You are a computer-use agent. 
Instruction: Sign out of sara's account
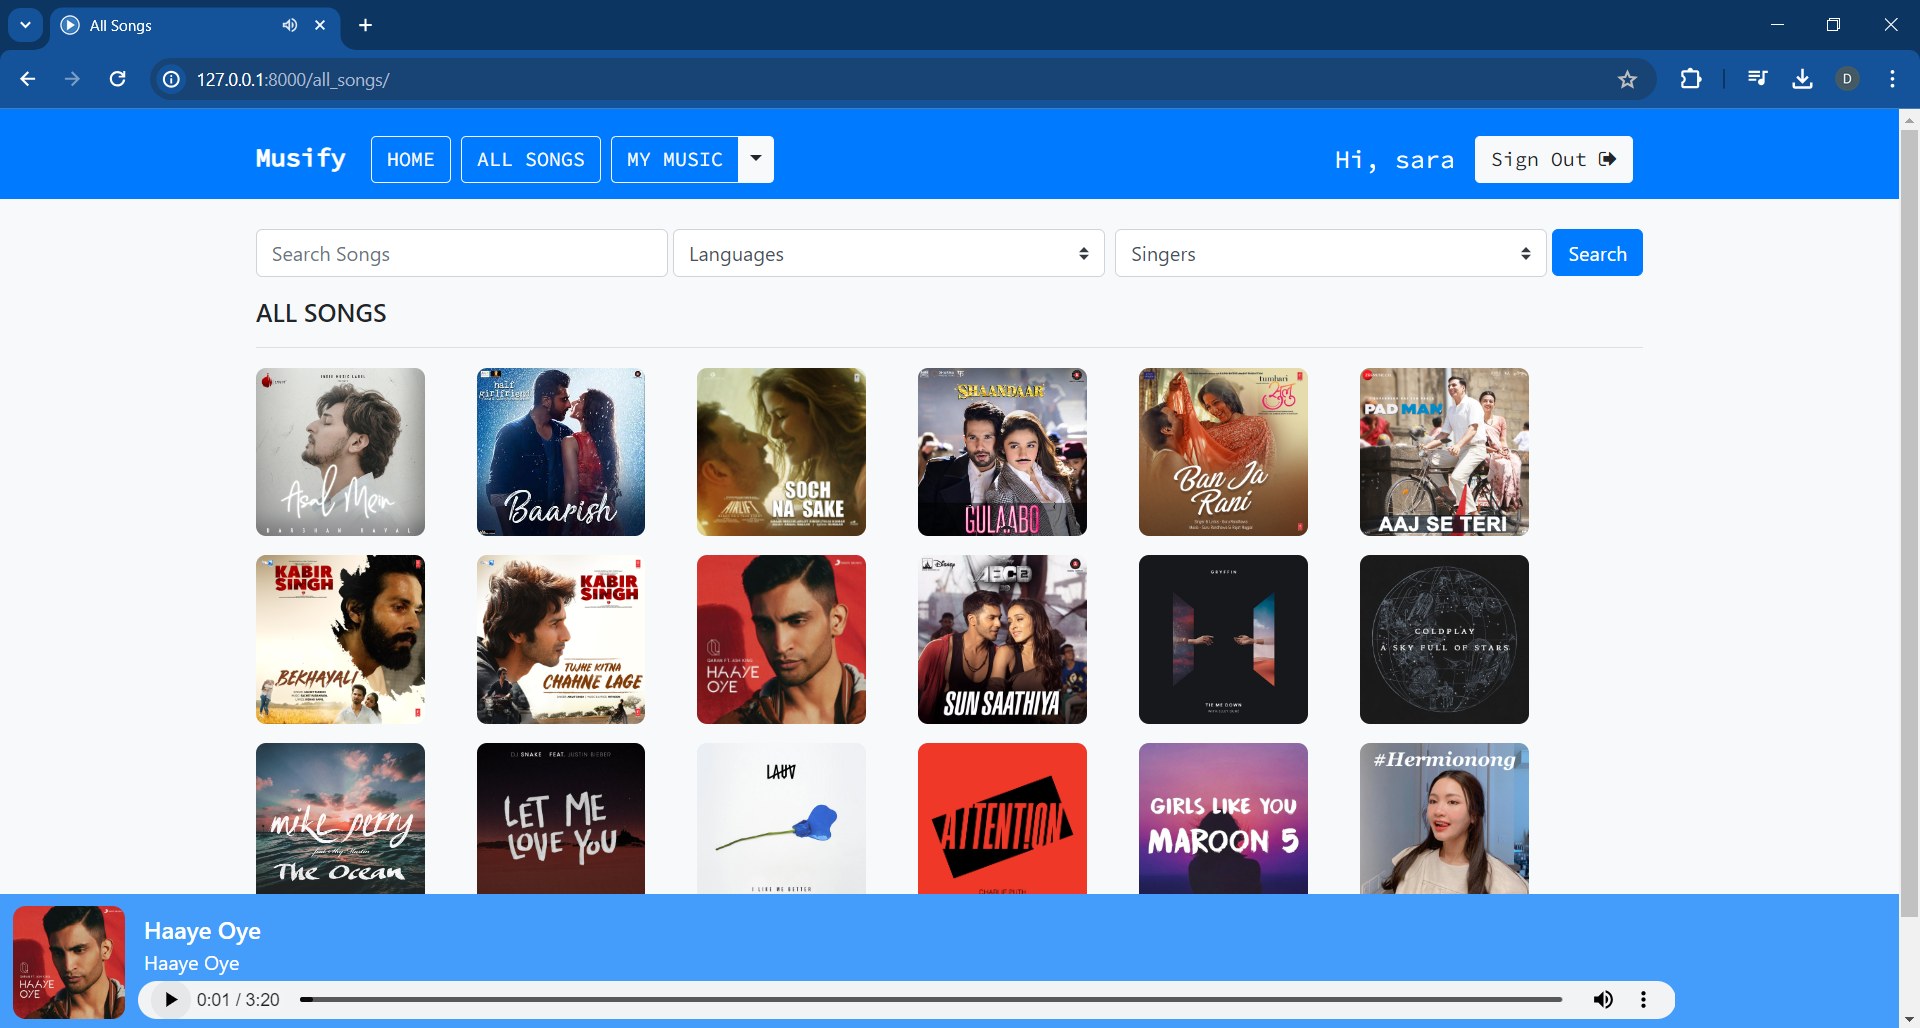click(1553, 159)
